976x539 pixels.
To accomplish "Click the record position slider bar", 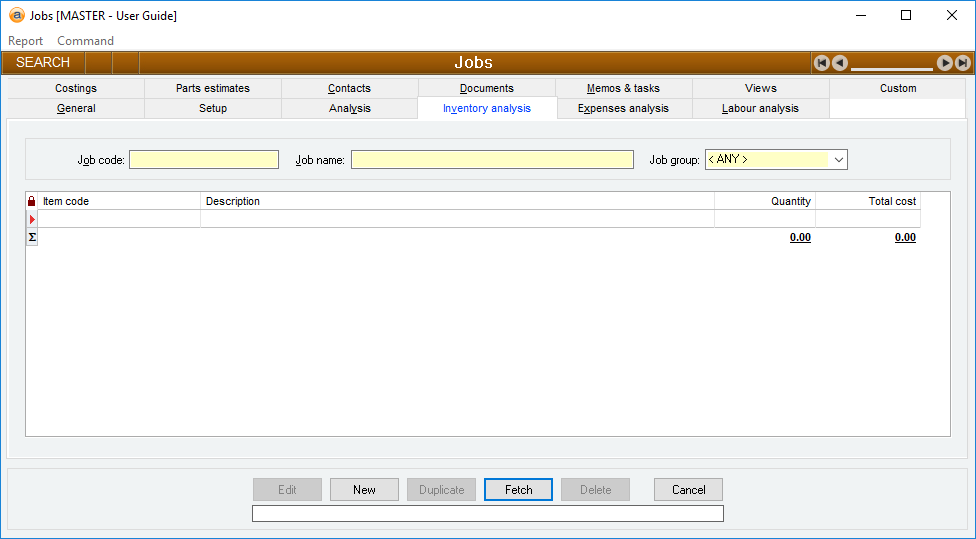I will pyautogui.click(x=891, y=67).
